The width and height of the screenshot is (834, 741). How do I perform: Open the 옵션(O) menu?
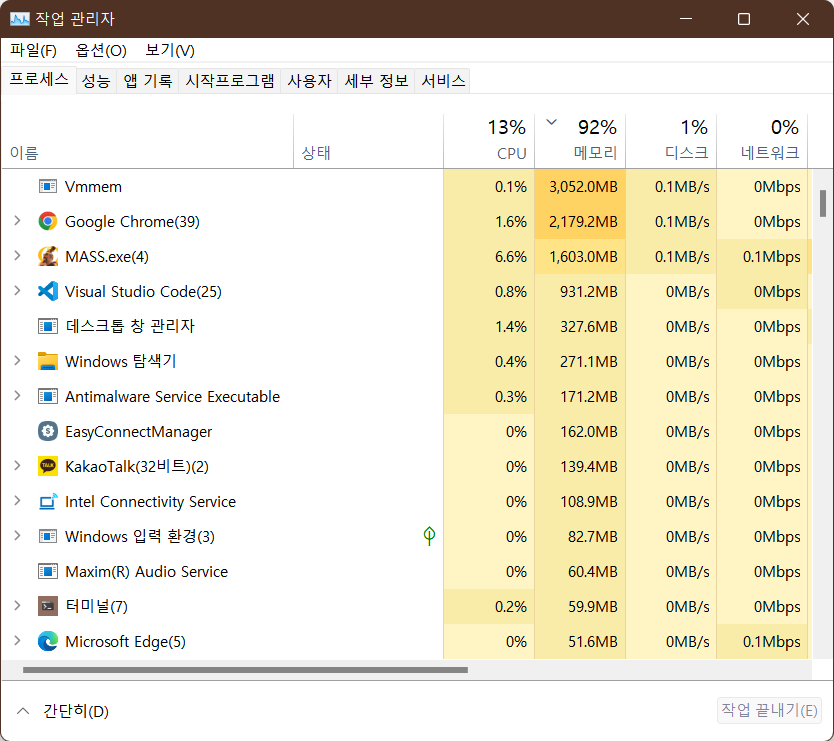101,51
